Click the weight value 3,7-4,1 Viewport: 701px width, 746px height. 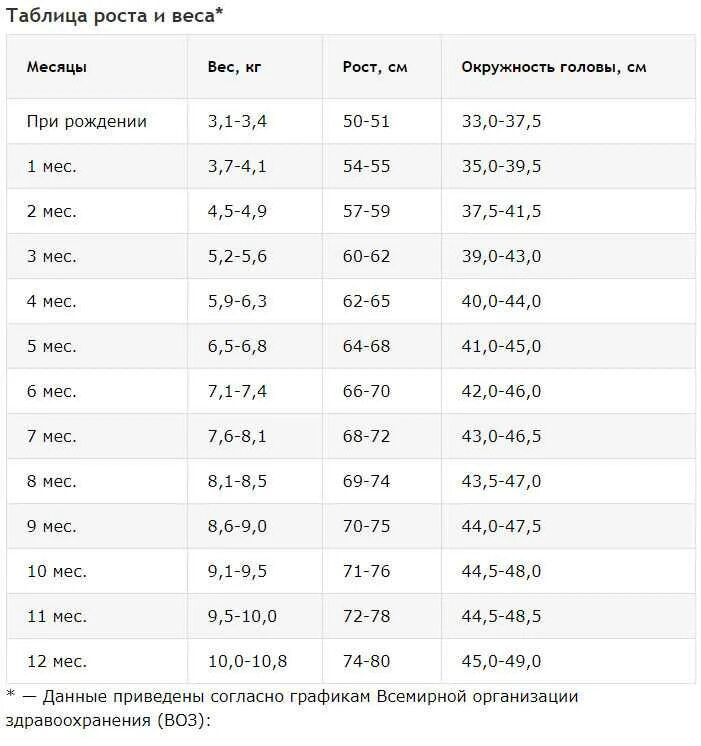[x=237, y=167]
